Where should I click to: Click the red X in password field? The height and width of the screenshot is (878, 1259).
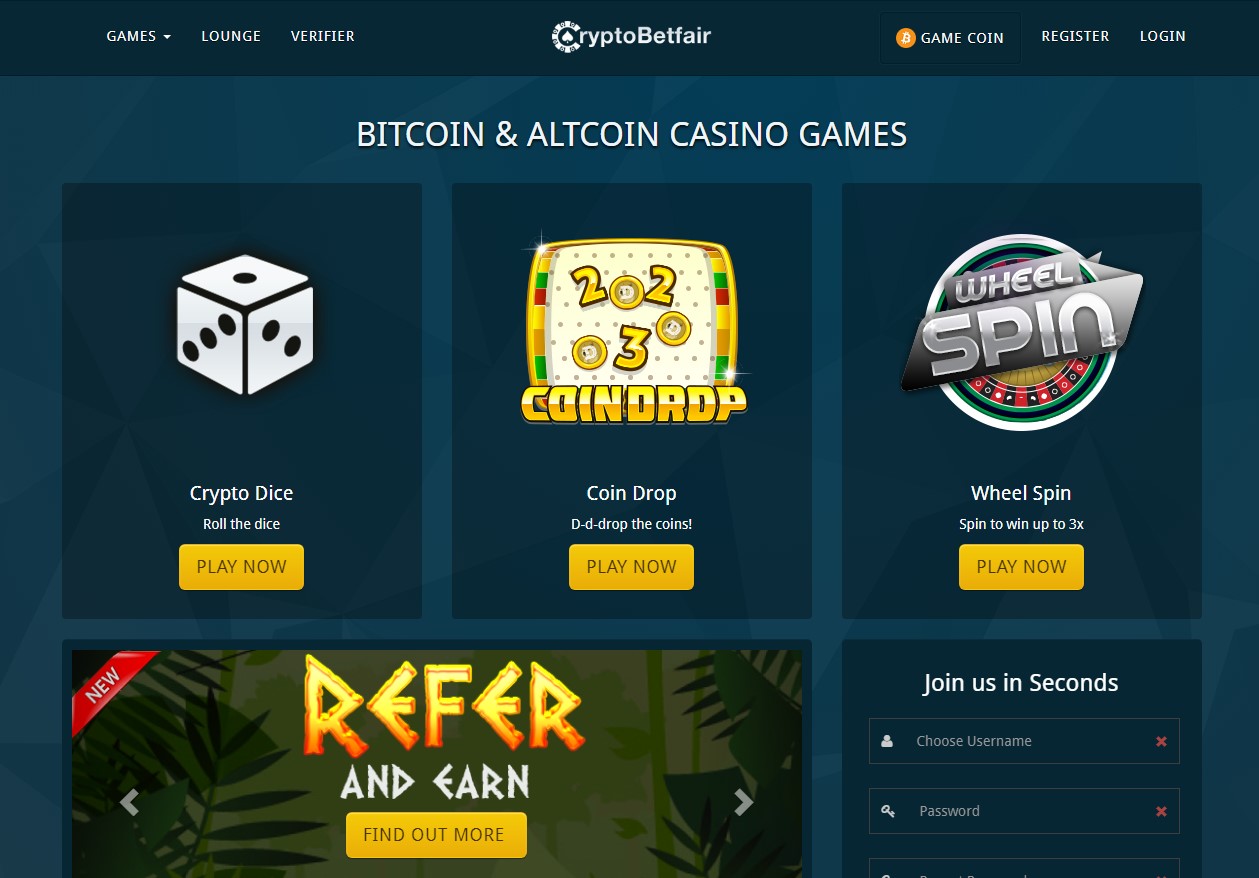click(x=1161, y=811)
